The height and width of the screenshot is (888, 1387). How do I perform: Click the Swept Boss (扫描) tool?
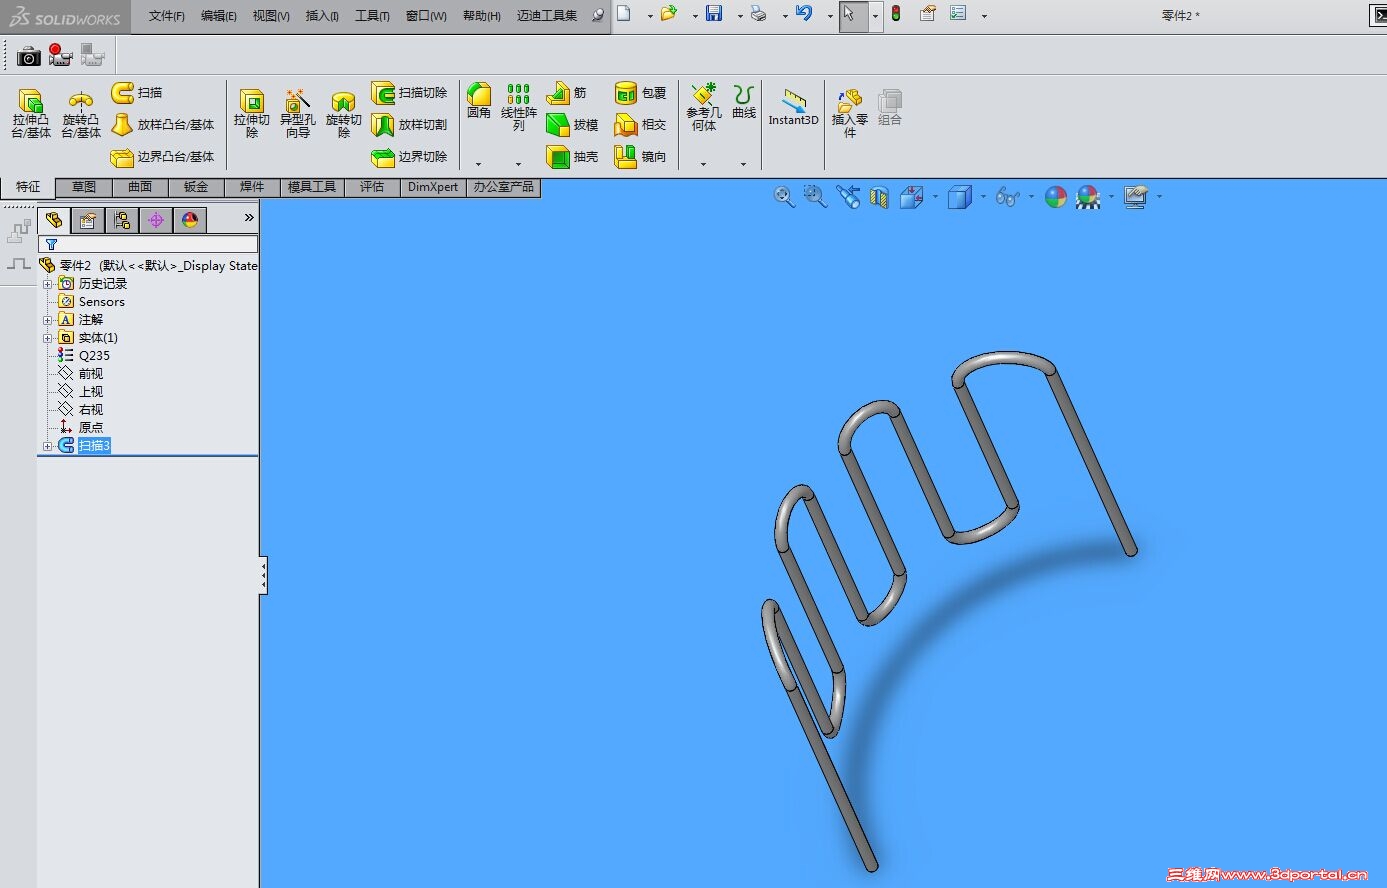[137, 93]
